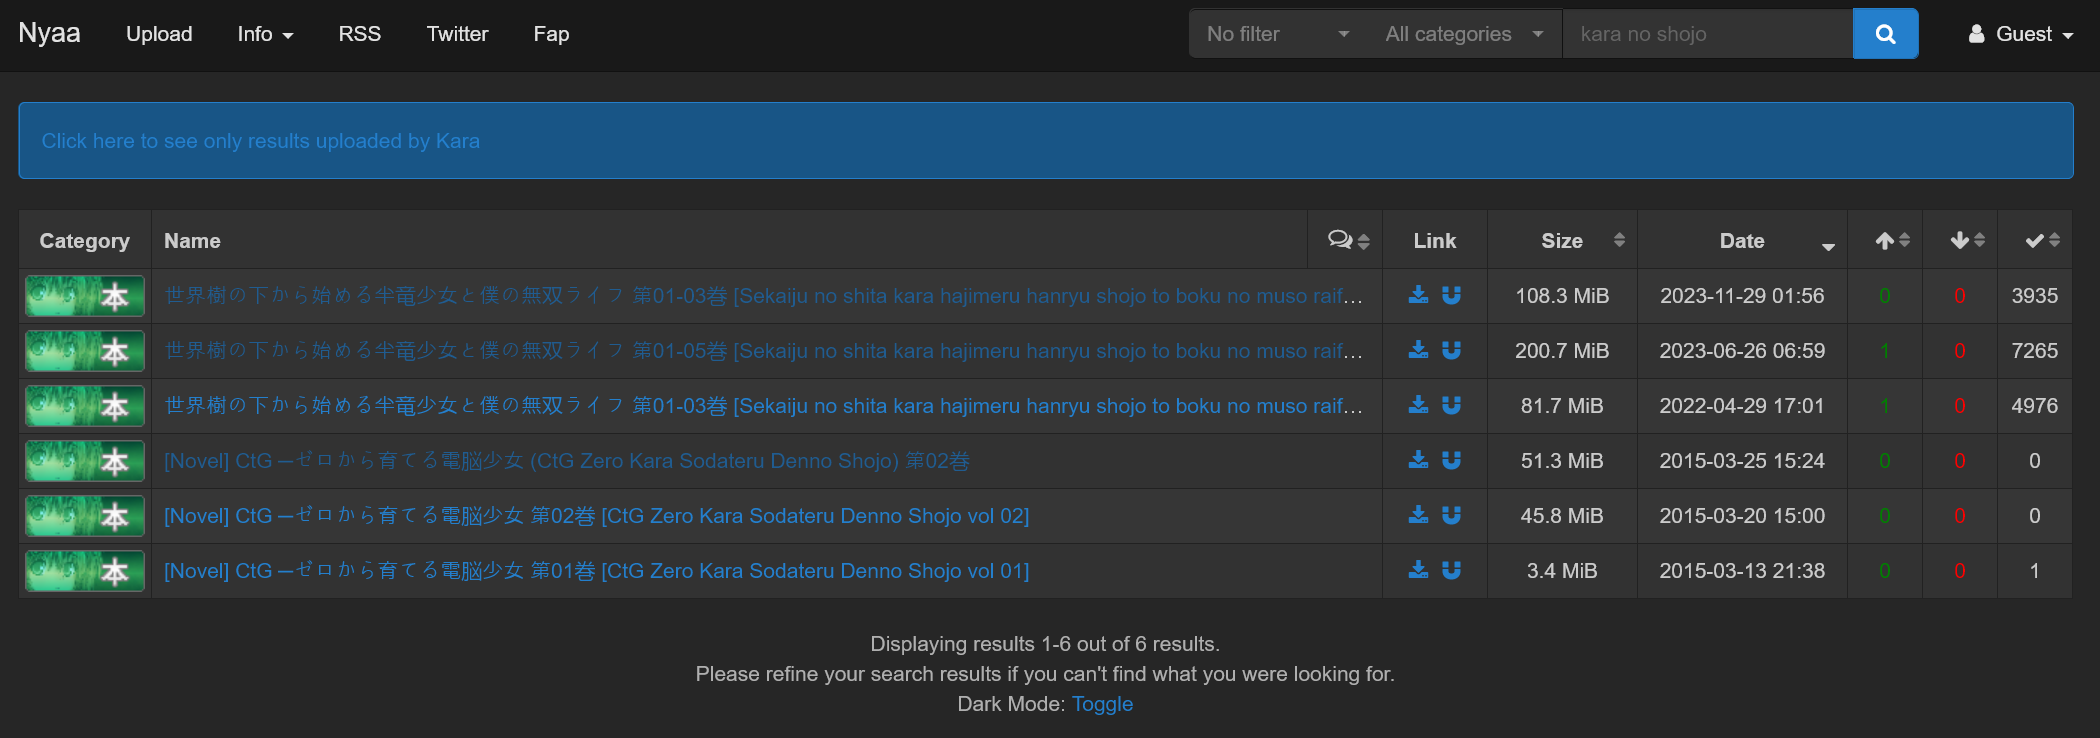Open the 第01-03巻 torrent dated 2022-04-29

pos(763,406)
